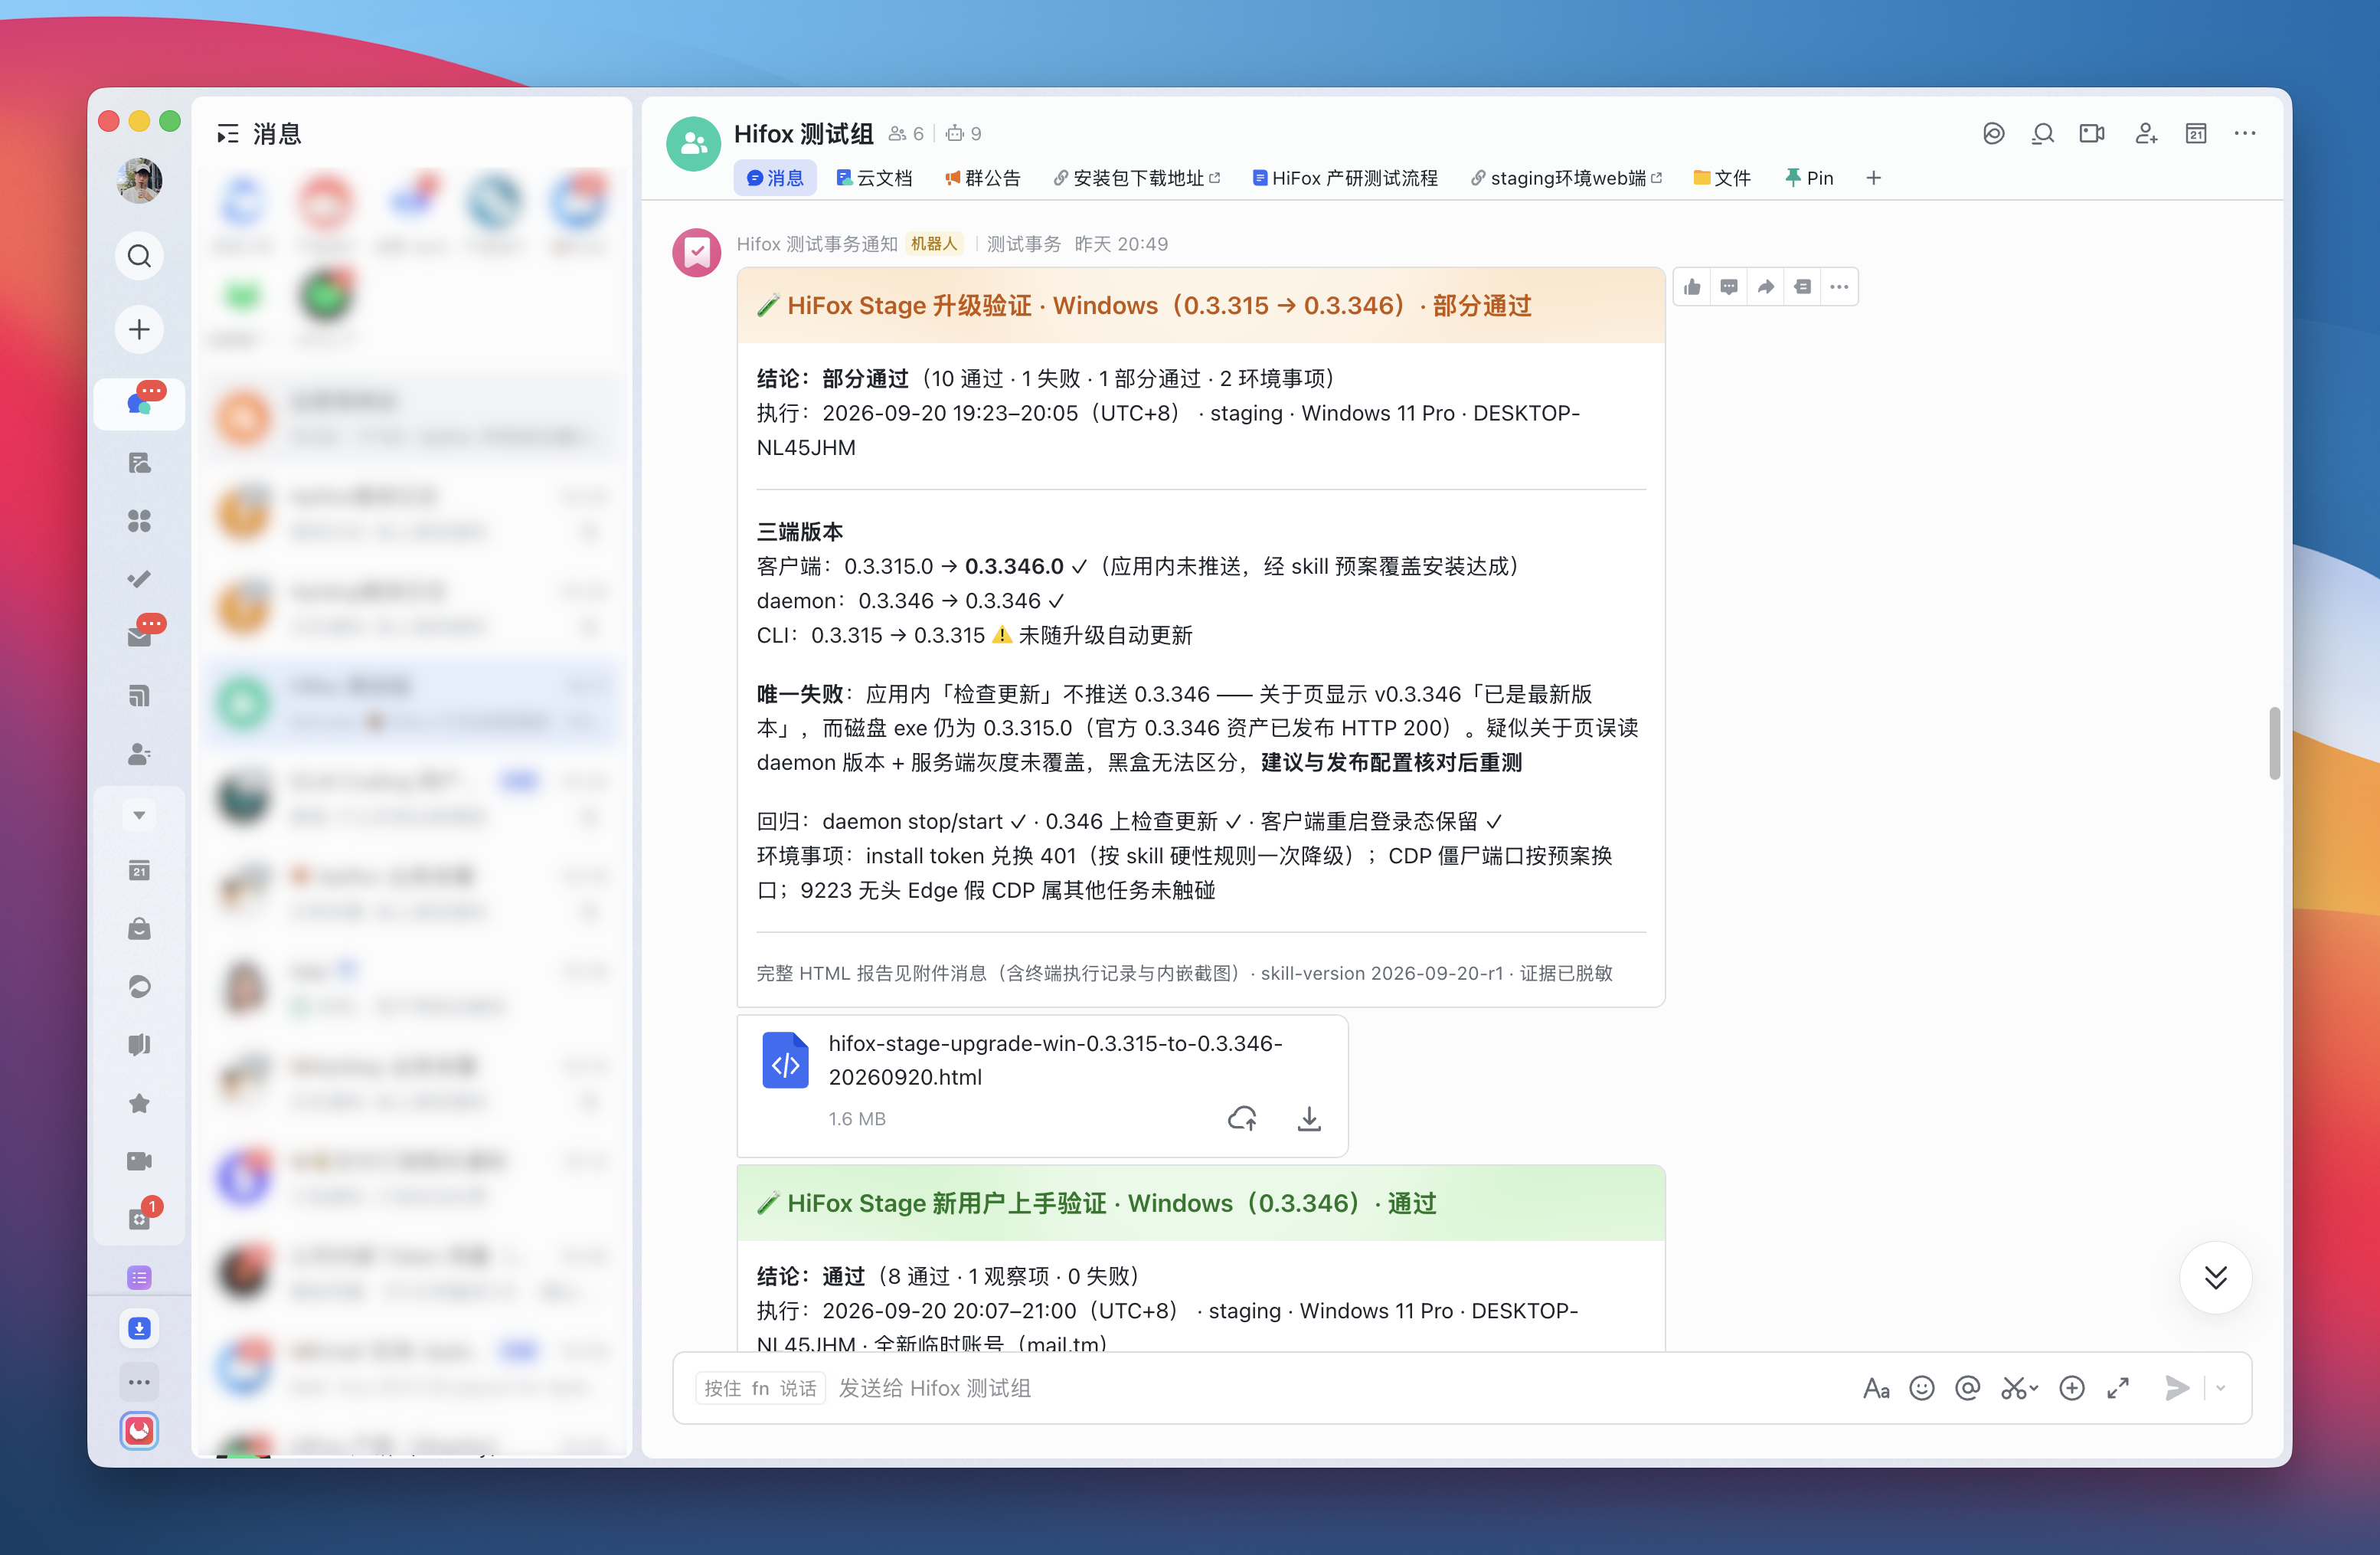Add member to Hifox 测试组
The height and width of the screenshot is (1555, 2380).
point(2145,134)
